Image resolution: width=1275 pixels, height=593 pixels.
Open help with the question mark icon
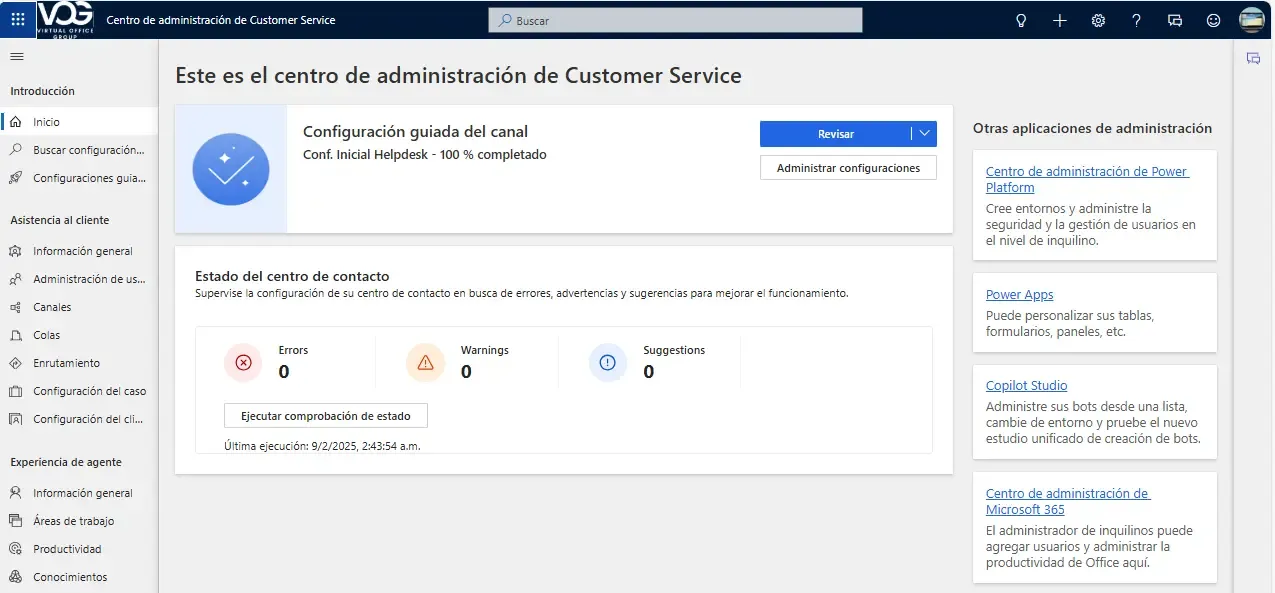click(1136, 20)
